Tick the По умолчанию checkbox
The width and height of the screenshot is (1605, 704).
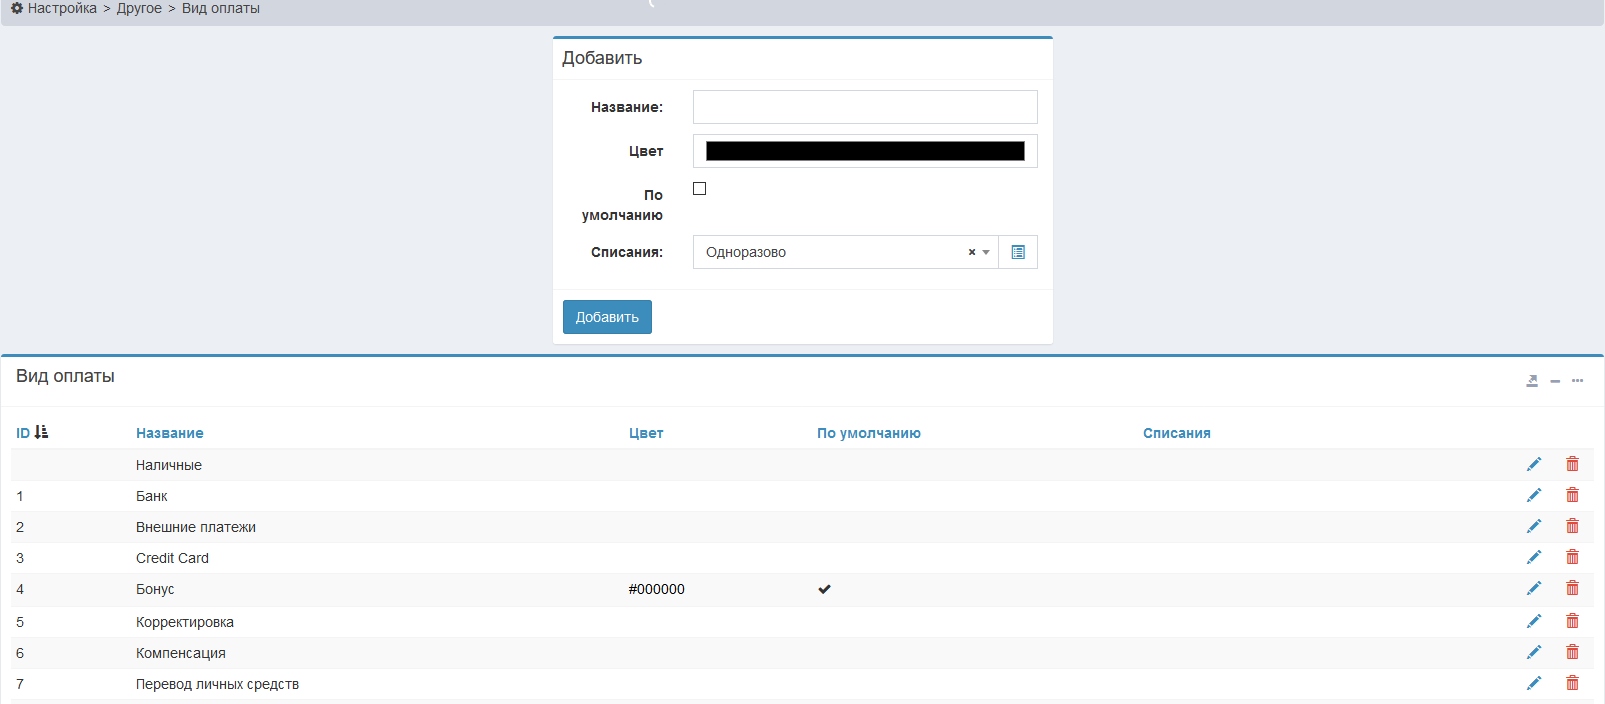coord(700,189)
